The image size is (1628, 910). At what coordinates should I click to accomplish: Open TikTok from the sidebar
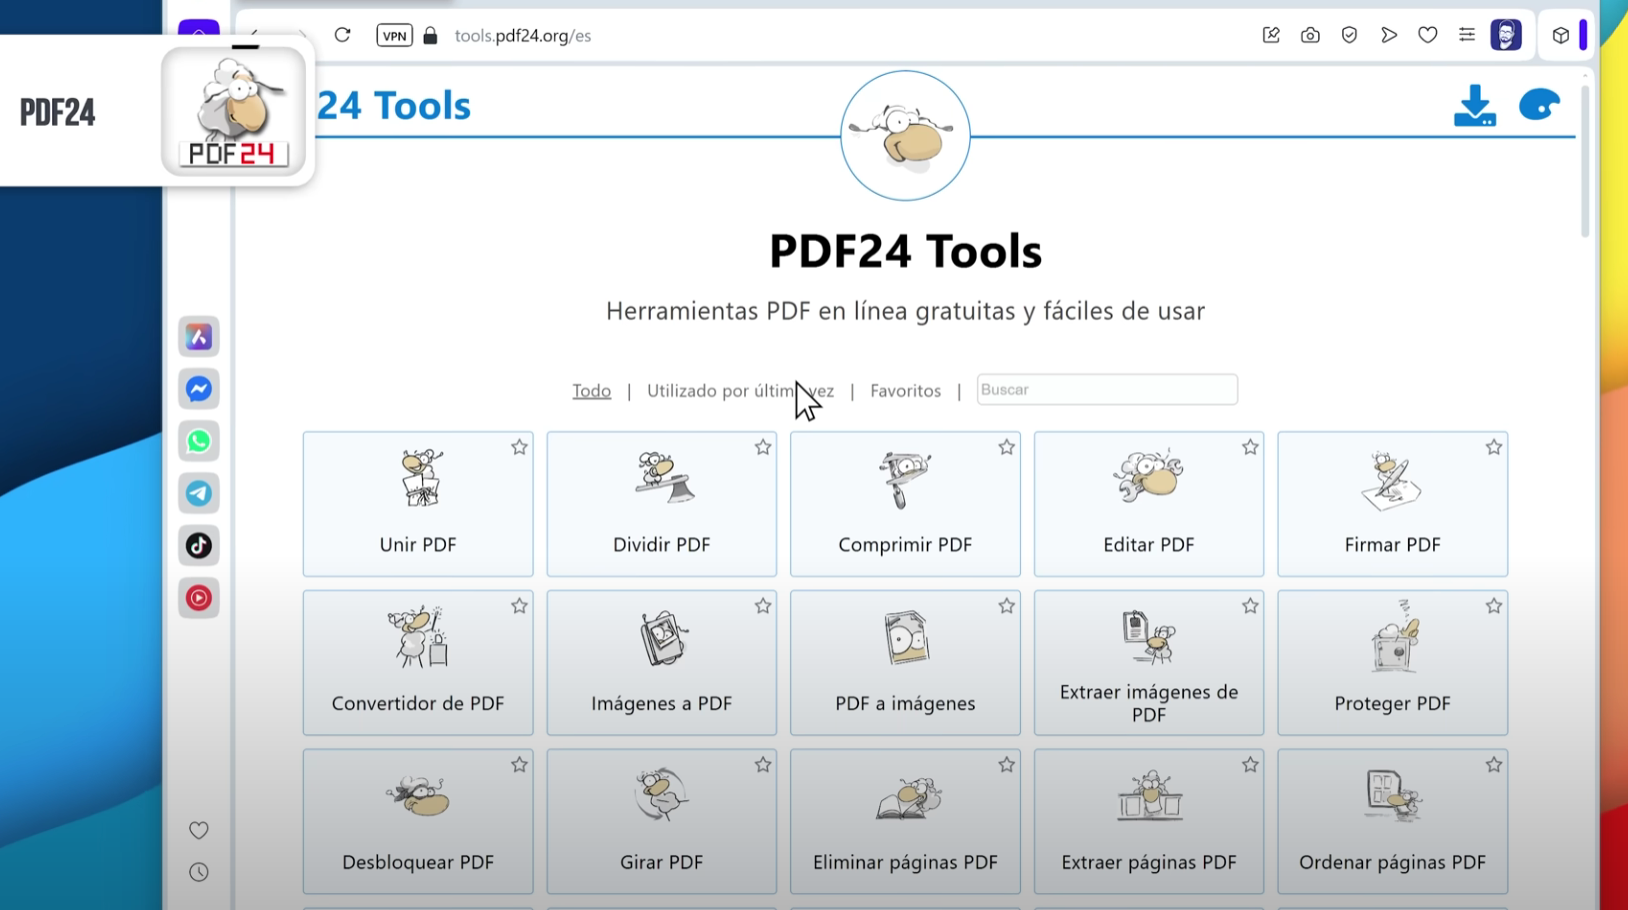pos(199,546)
